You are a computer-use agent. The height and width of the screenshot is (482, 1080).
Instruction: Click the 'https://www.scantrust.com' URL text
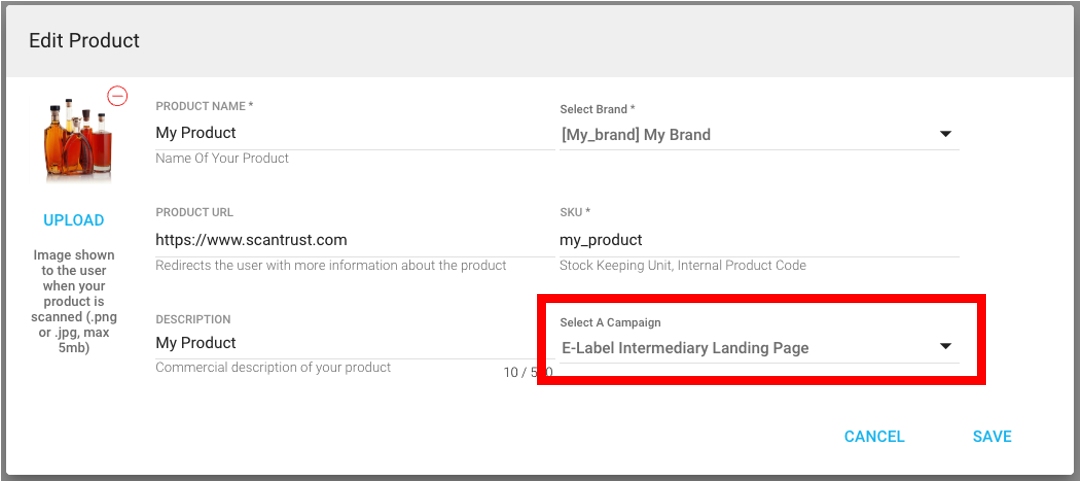pos(251,240)
